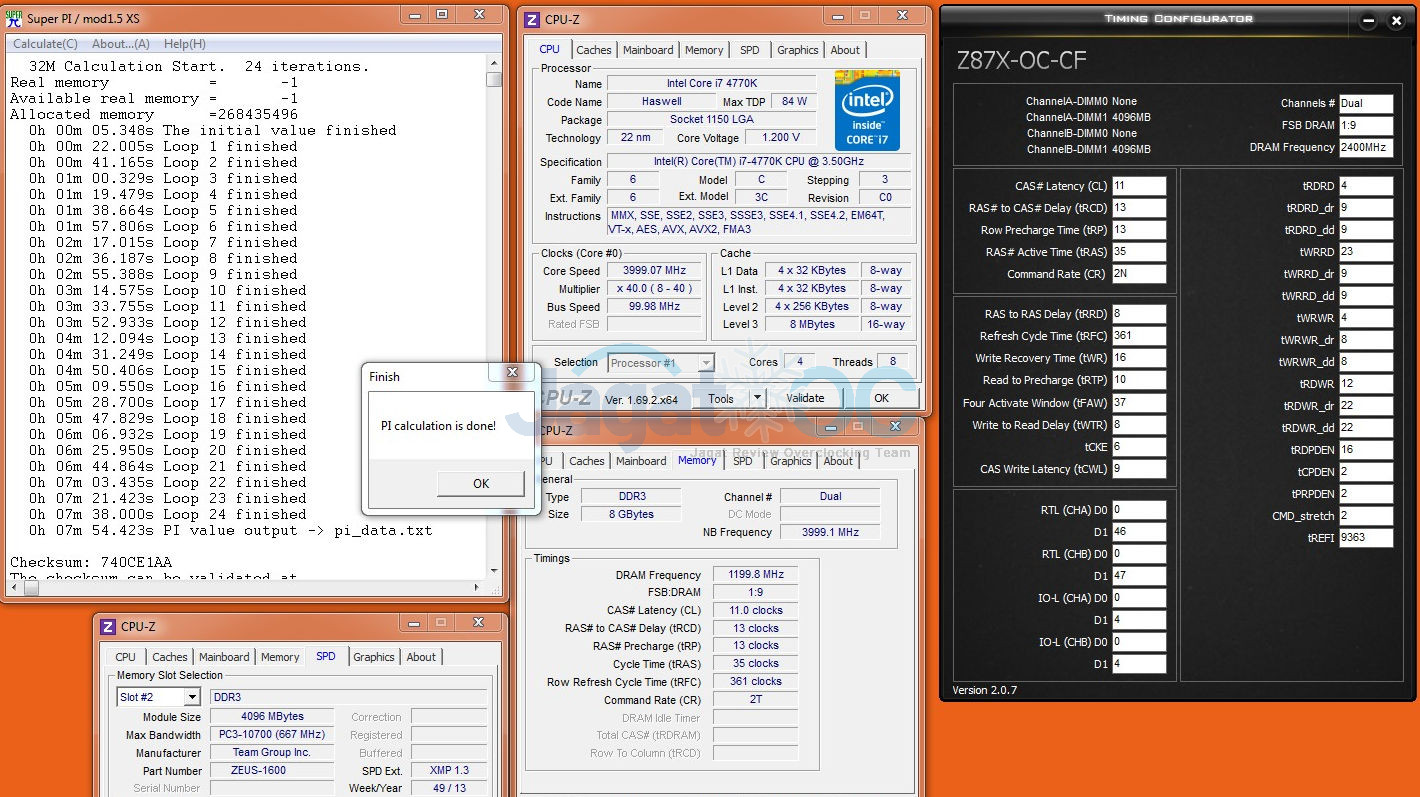The image size is (1420, 797).
Task: Click the CPU-Z logo in the CPU tab window title bar
Action: (x=530, y=19)
